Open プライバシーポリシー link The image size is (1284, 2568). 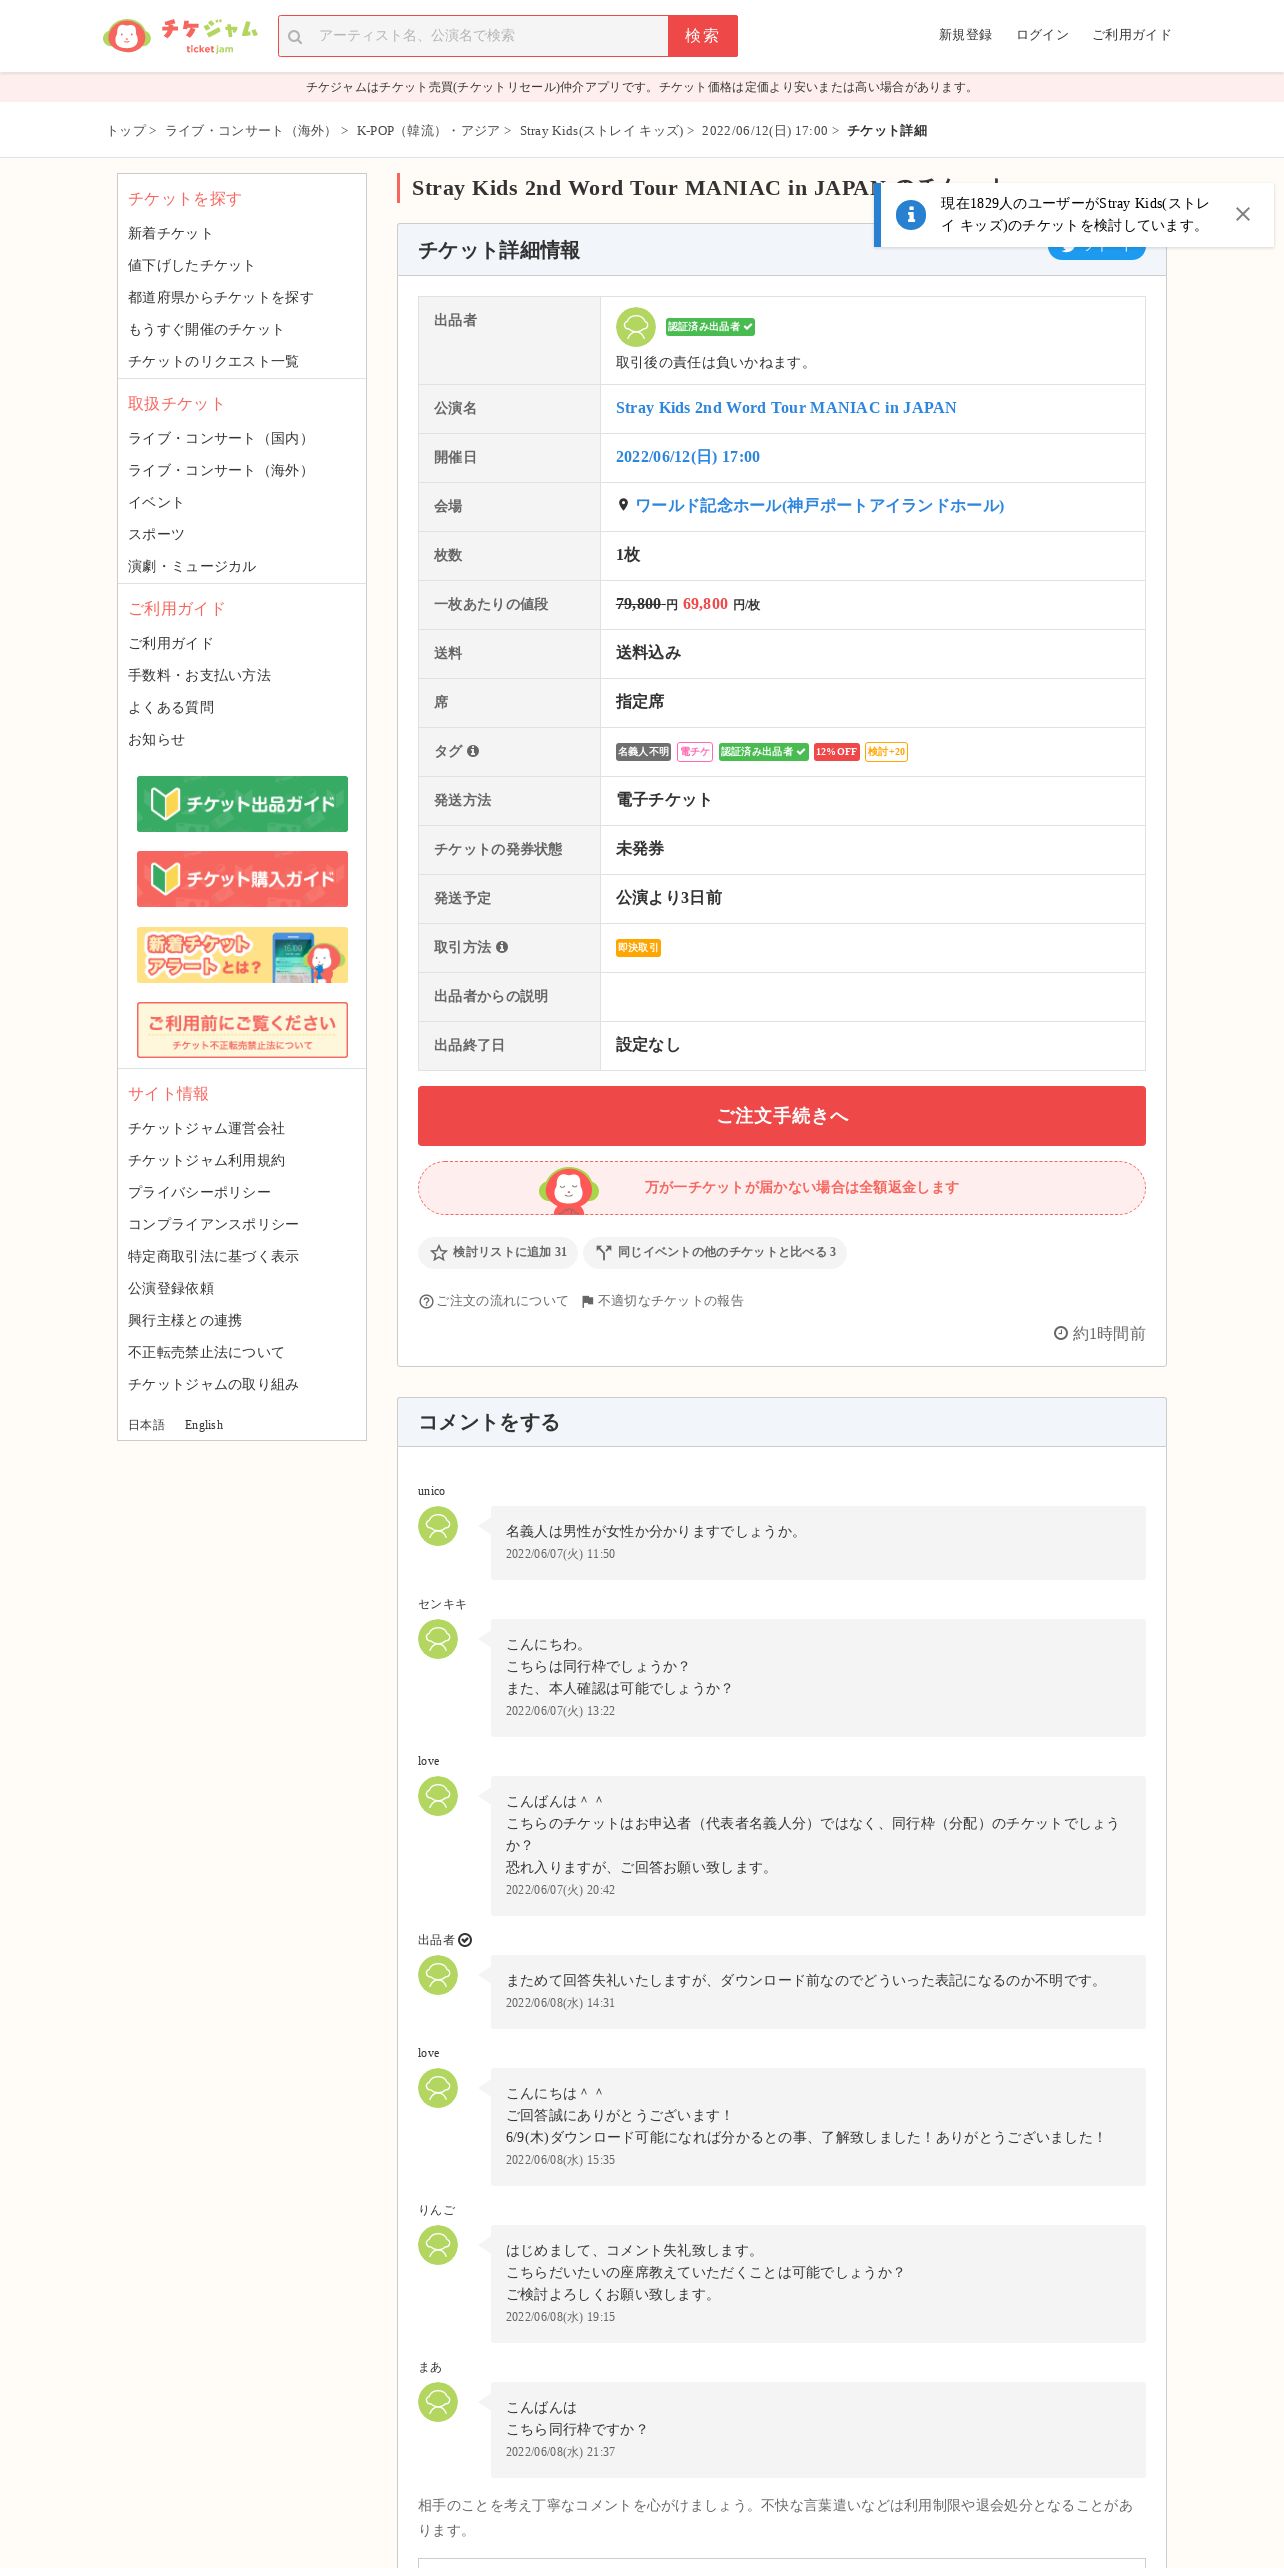click(x=199, y=1192)
